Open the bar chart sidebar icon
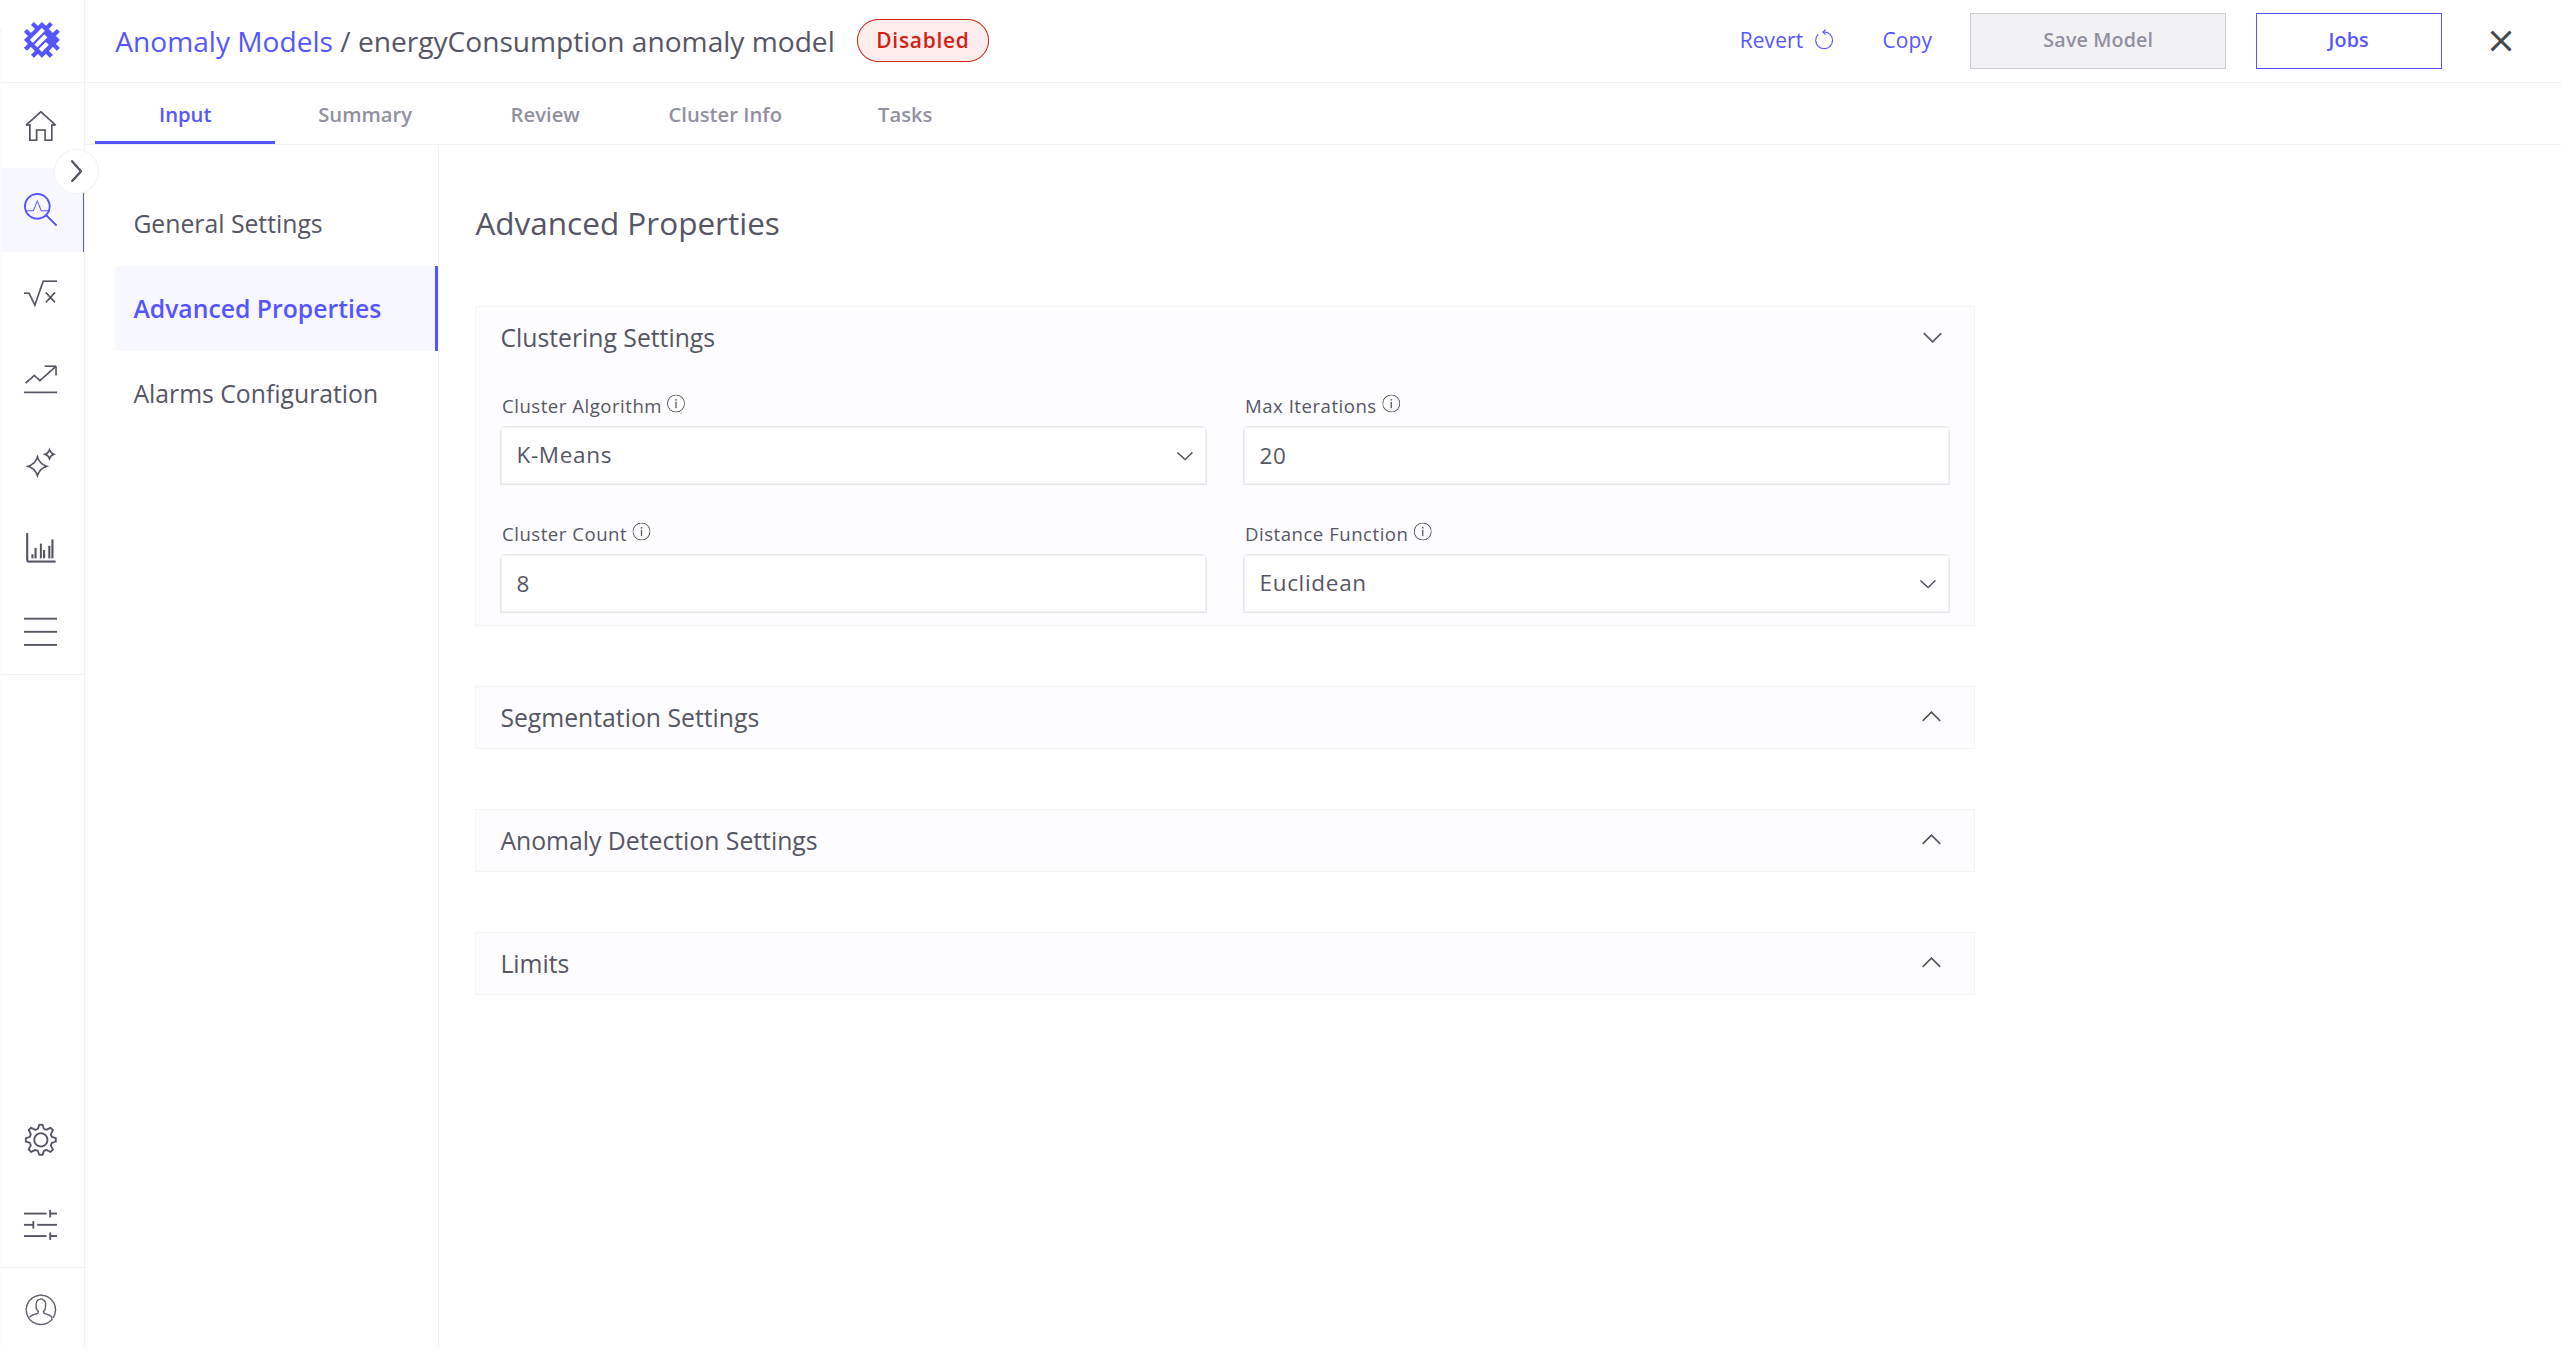 41,548
